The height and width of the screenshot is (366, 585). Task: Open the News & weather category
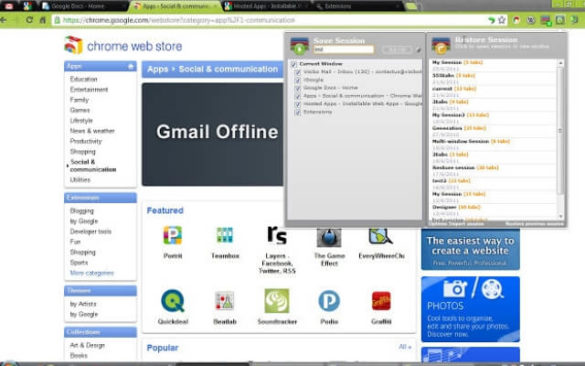click(92, 131)
